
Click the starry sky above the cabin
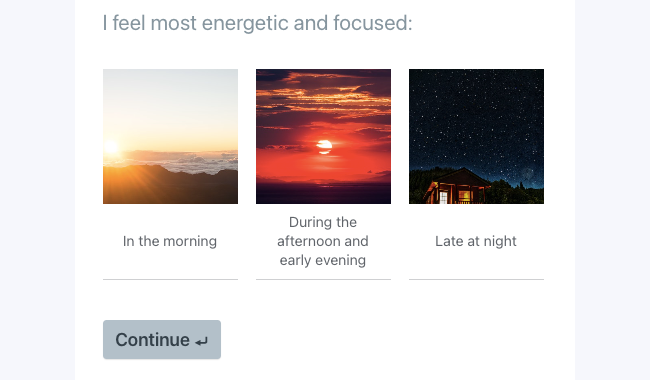(476, 118)
